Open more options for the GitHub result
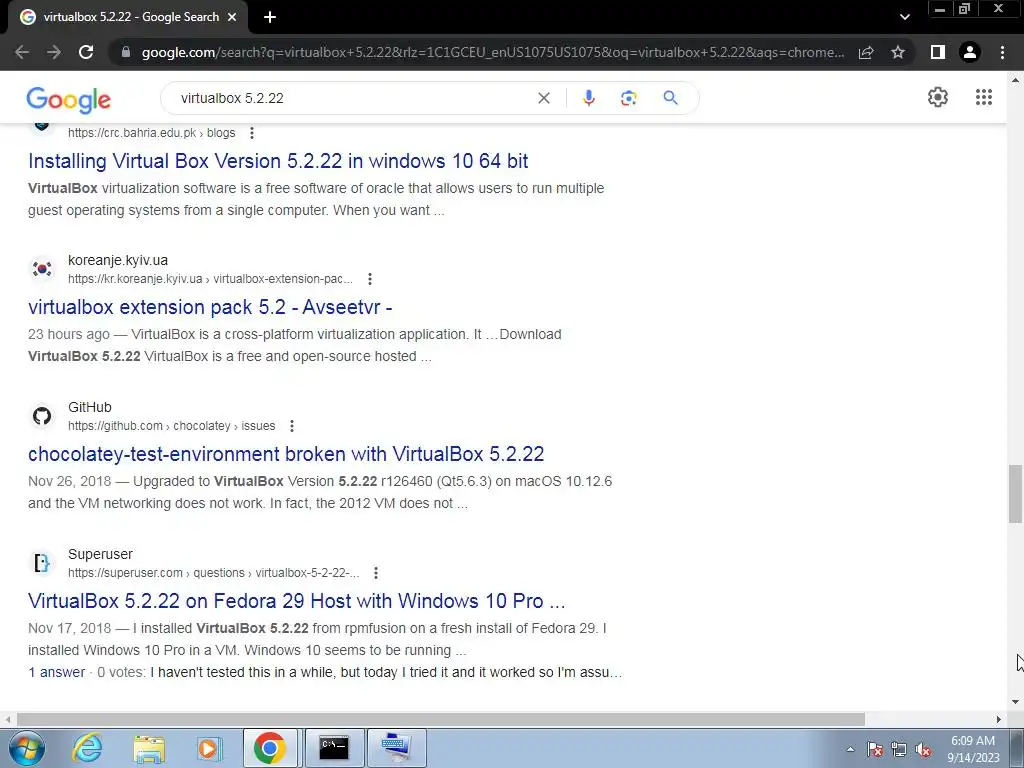 click(292, 426)
